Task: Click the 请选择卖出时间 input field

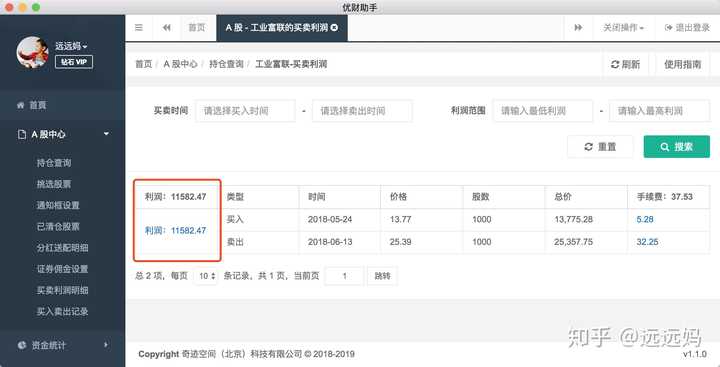Action: coord(362,111)
